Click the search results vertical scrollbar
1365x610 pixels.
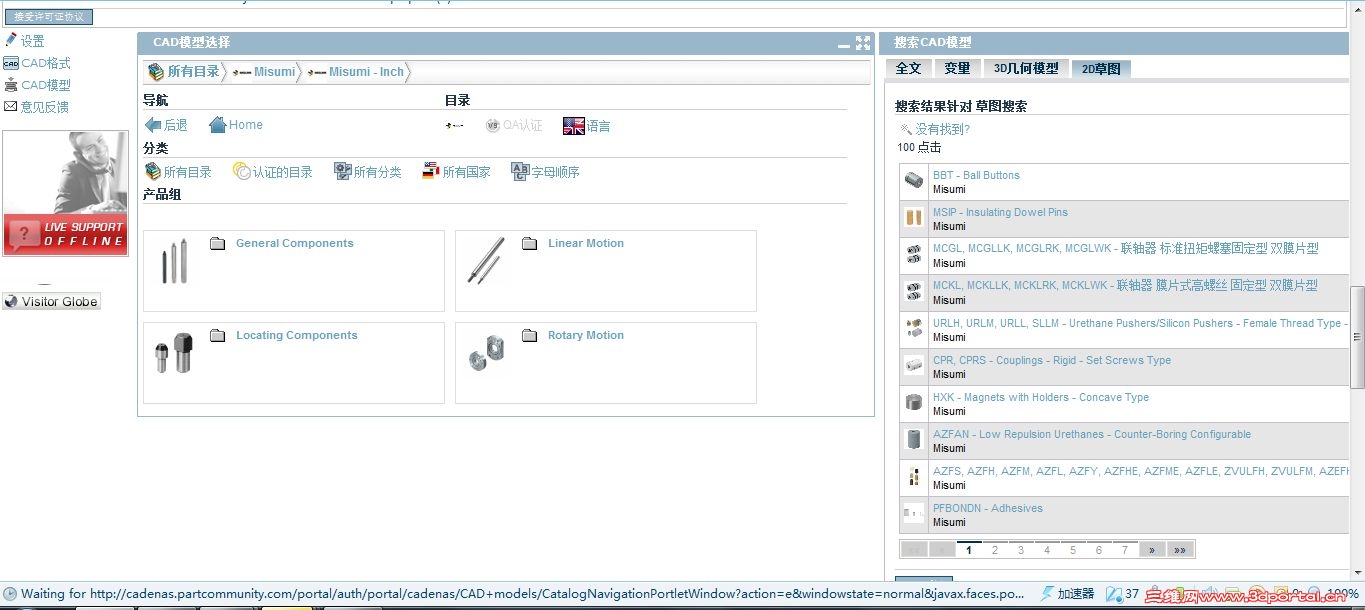point(1357,340)
